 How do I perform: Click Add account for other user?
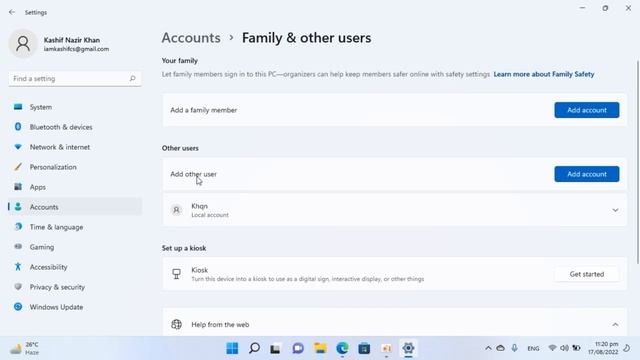coord(587,174)
